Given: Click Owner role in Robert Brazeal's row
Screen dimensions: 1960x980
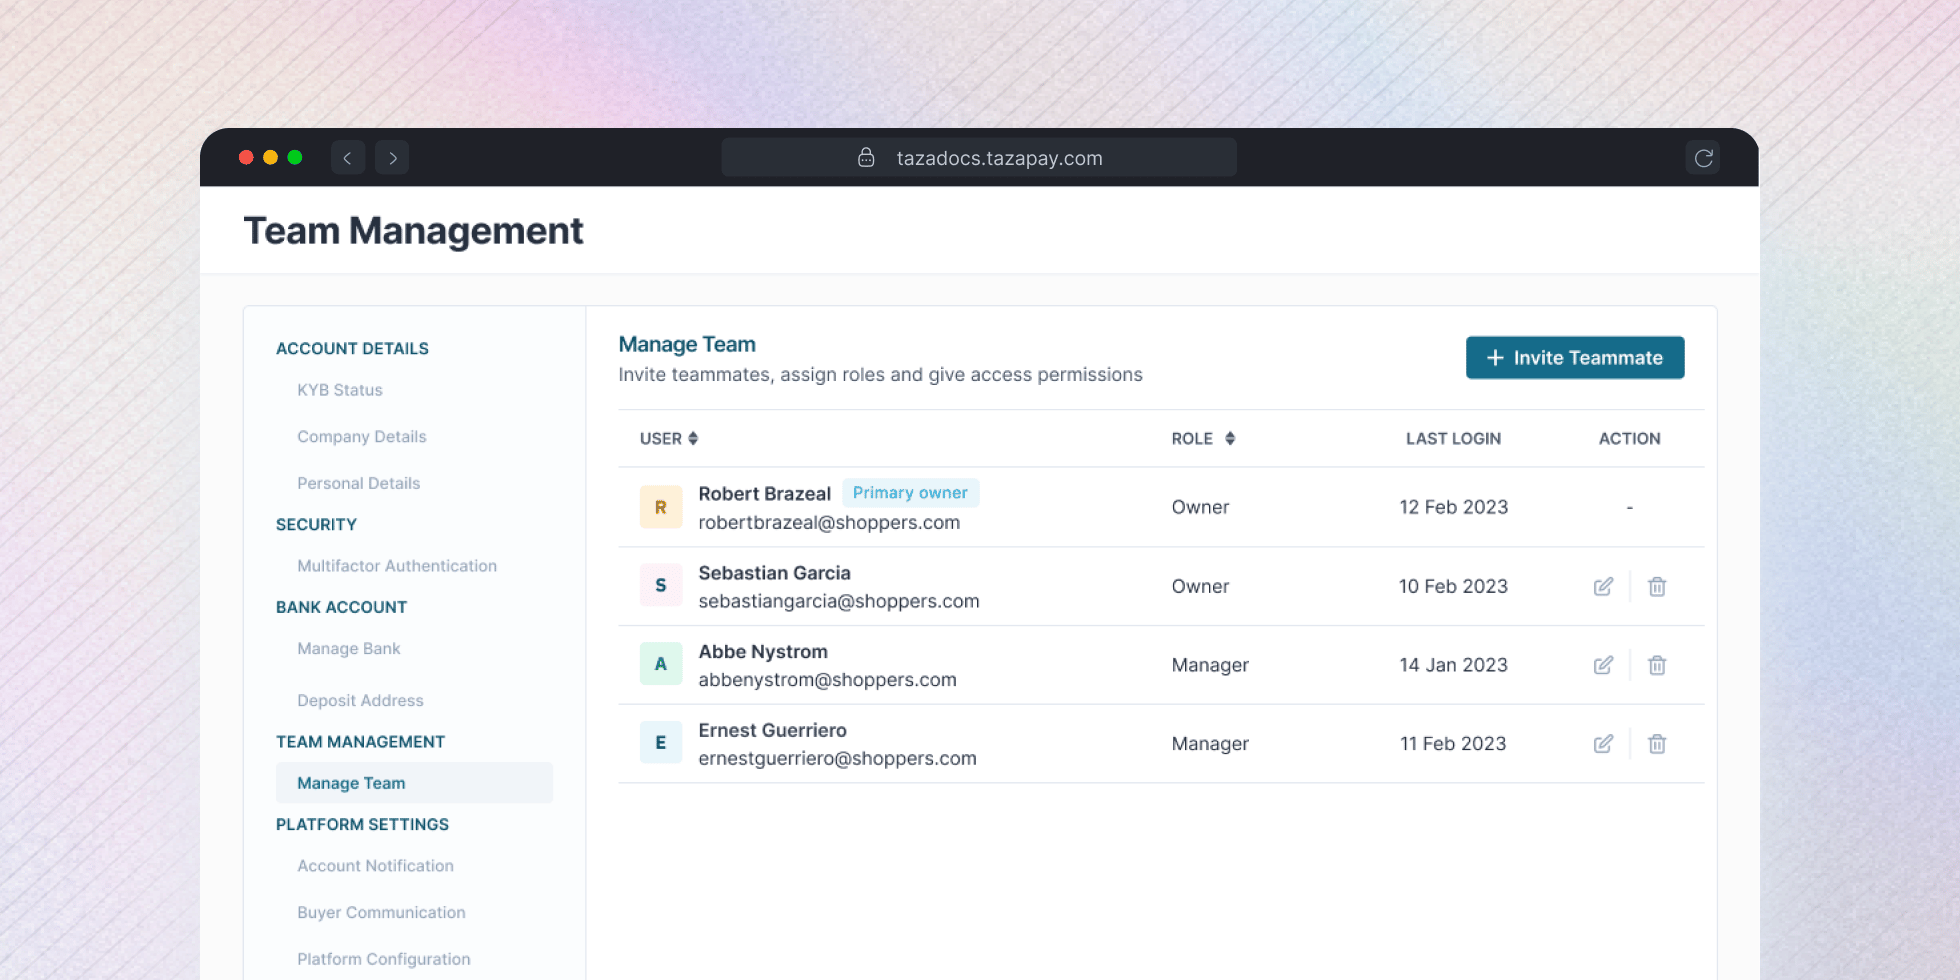Looking at the screenshot, I should [x=1200, y=507].
